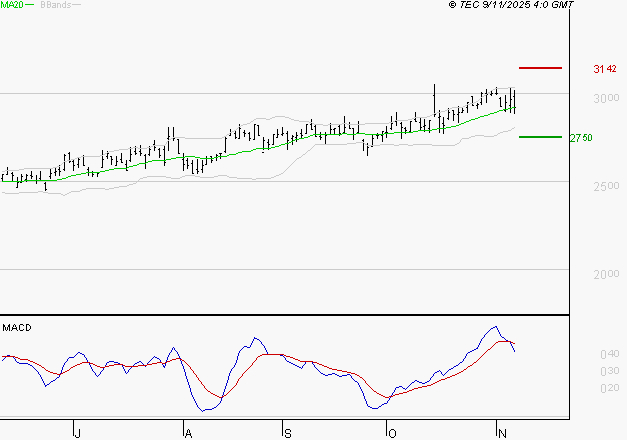The height and width of the screenshot is (440, 627).
Task: Click the MACD panel title
Action: tap(17, 328)
